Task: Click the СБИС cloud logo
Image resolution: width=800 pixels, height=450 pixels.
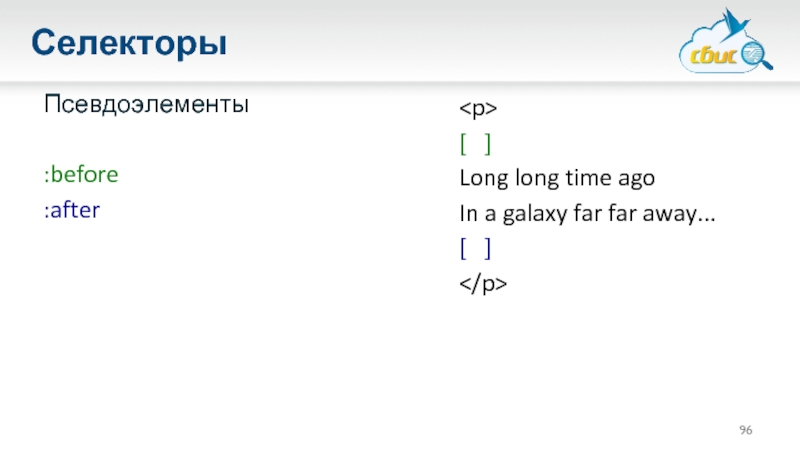Action: [722, 47]
